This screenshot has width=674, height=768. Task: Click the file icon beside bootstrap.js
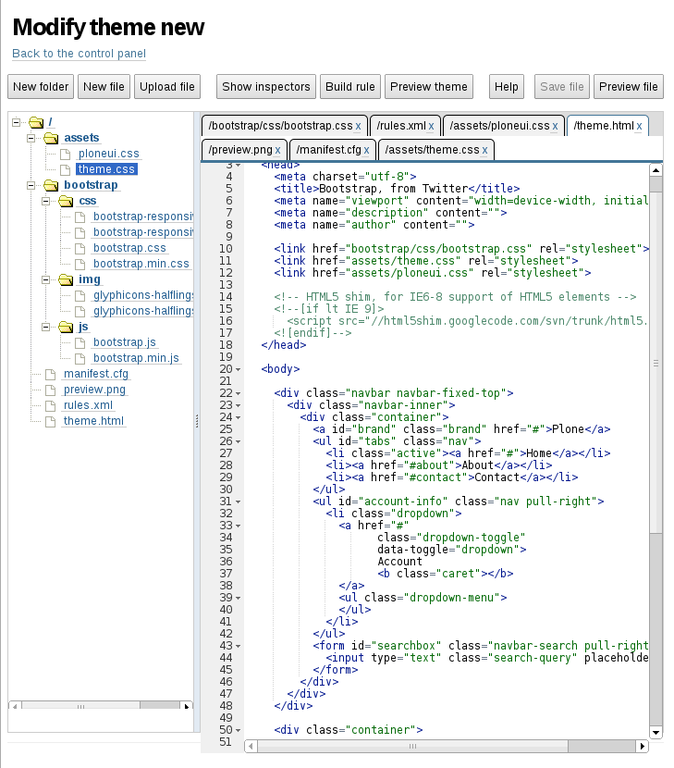coord(80,343)
